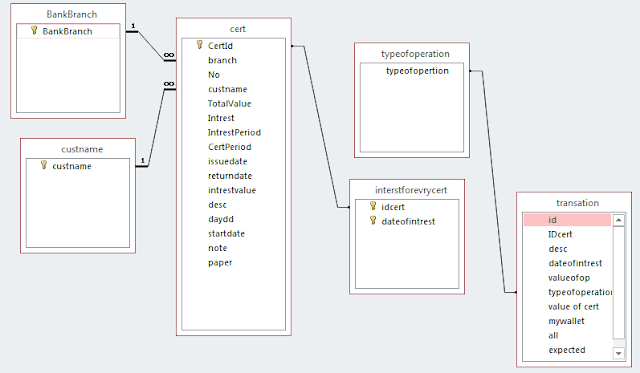
Task: Click the custname table title bar
Action: pyautogui.click(x=82, y=149)
